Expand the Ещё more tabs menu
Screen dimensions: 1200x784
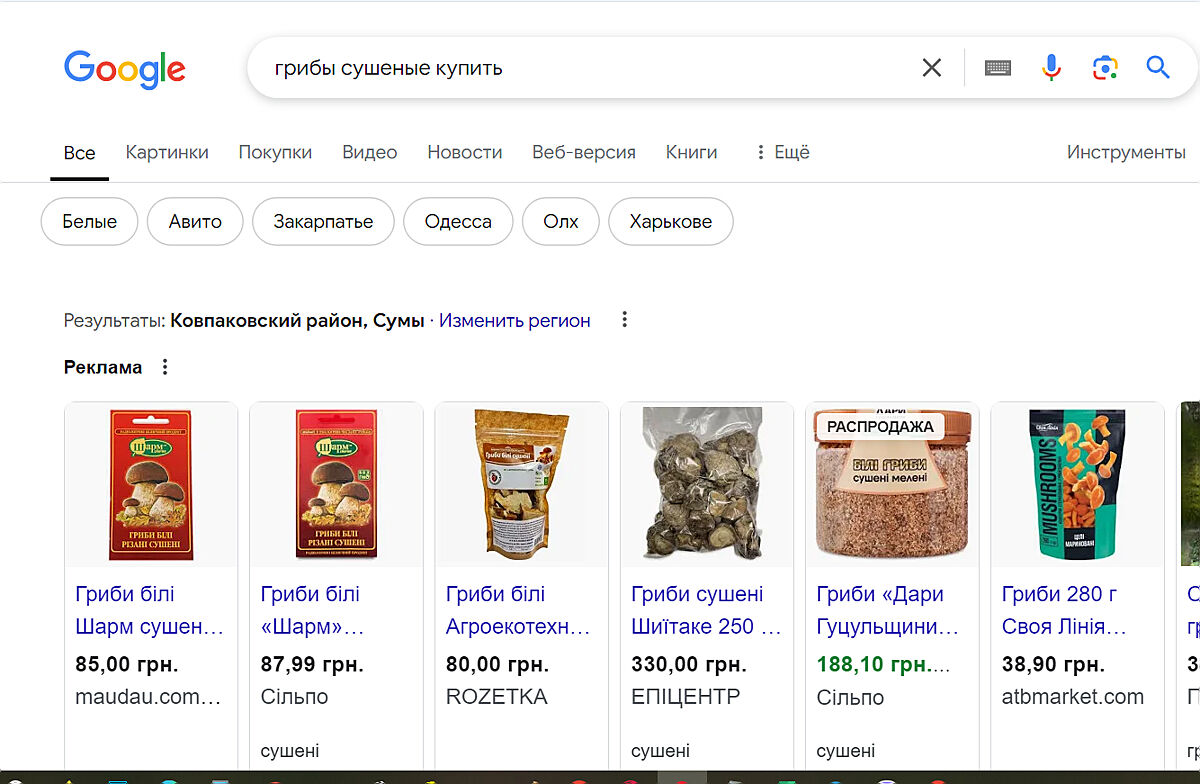point(781,152)
